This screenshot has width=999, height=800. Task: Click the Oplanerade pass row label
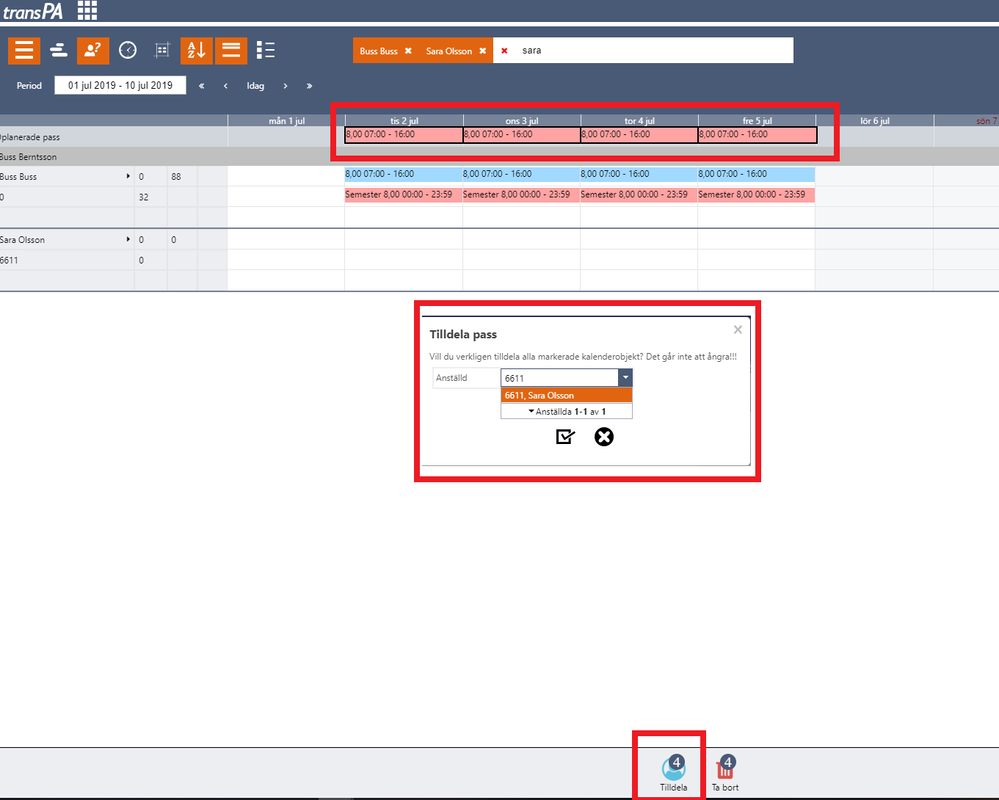[x=30, y=137]
